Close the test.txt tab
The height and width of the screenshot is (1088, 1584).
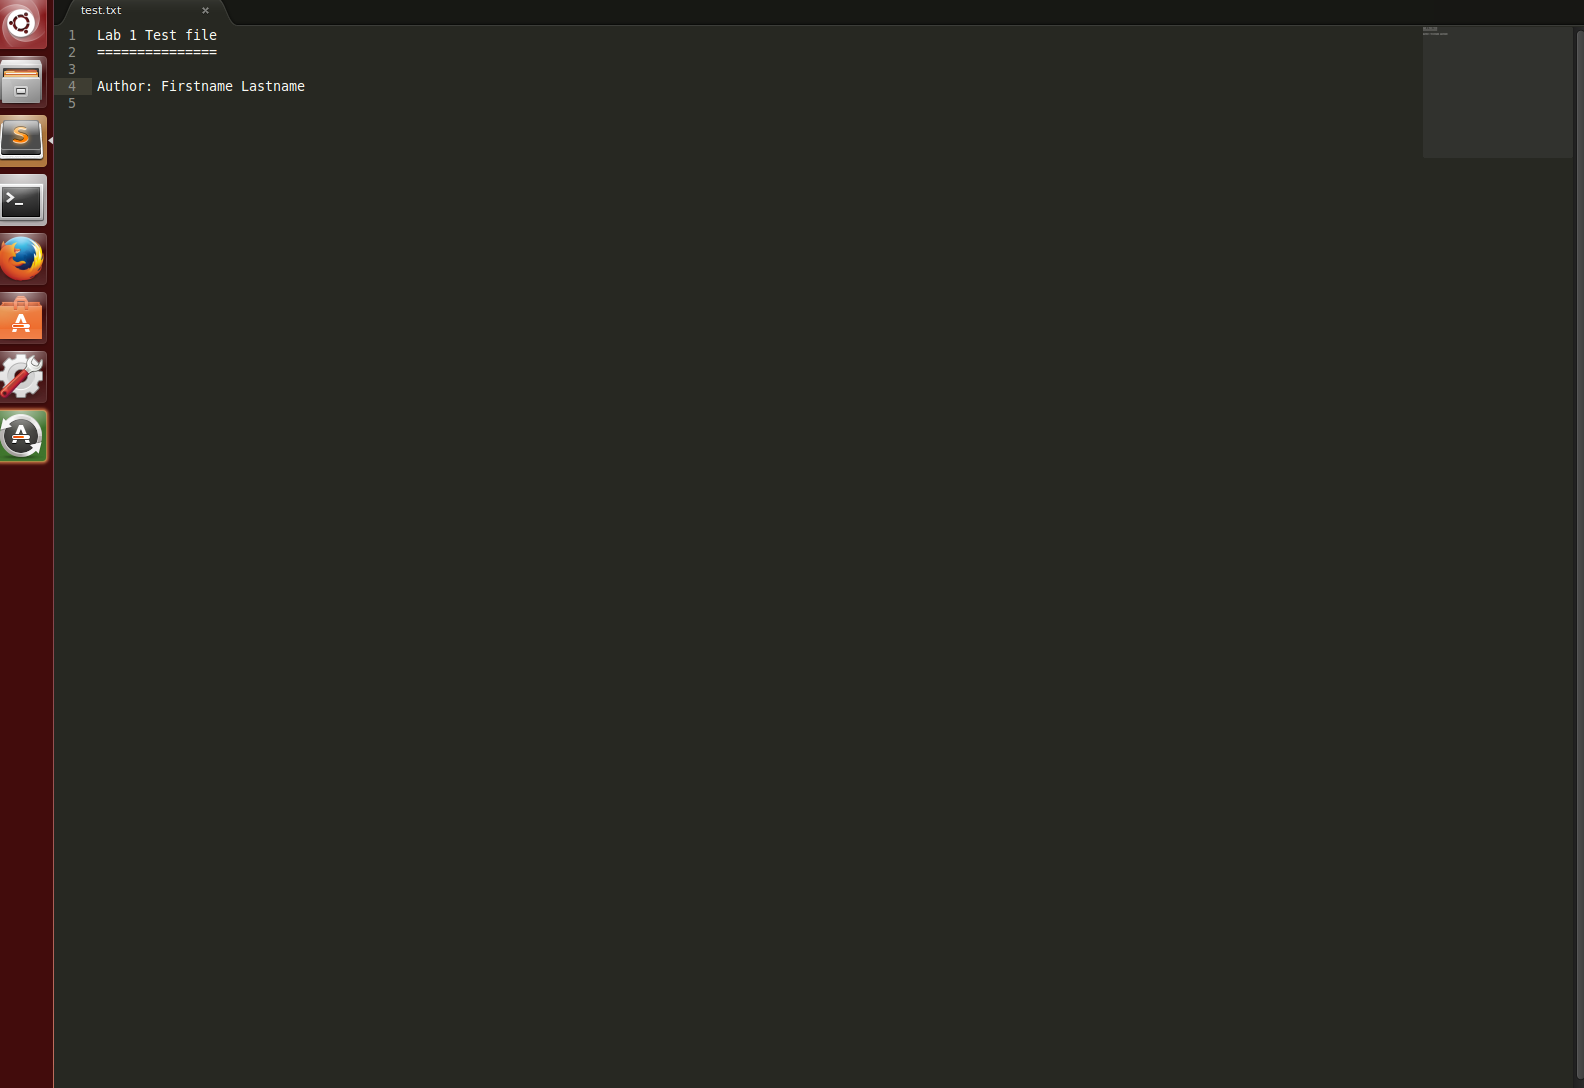(x=205, y=10)
